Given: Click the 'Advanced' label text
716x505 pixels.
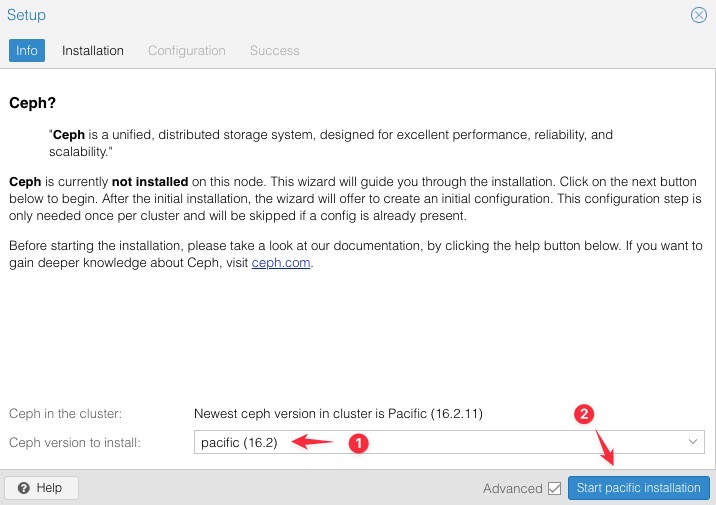Looking at the screenshot, I should pyautogui.click(x=513, y=489).
